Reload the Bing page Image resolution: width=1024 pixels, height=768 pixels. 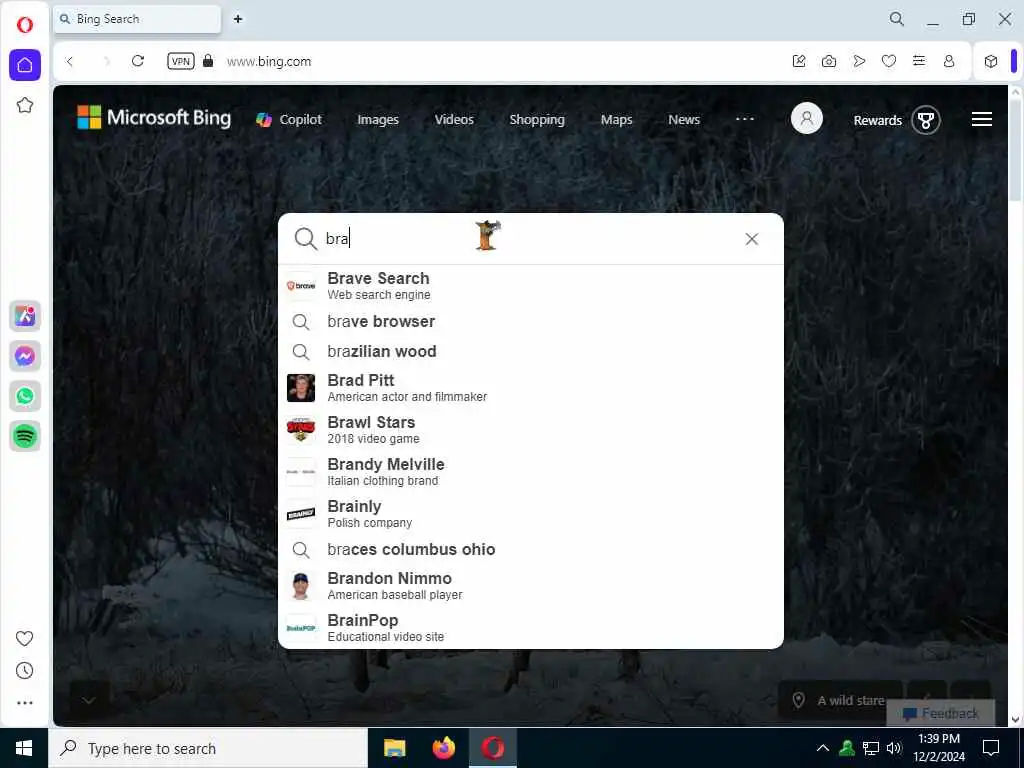pos(138,61)
